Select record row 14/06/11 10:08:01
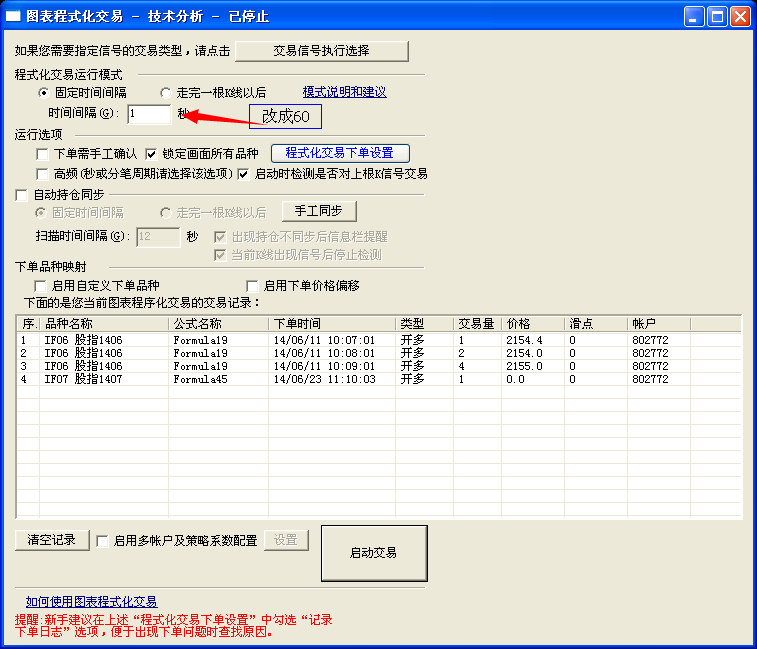Screen dimensions: 757x649 tap(379, 353)
